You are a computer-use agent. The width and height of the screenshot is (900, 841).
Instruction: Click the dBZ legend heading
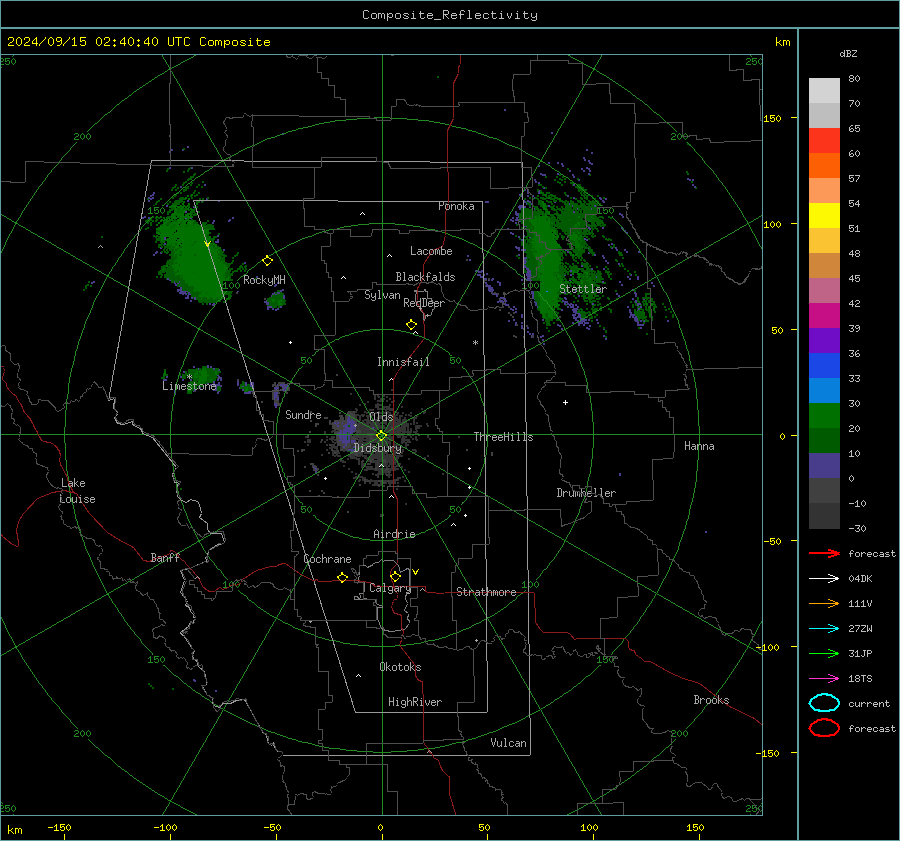click(x=848, y=53)
